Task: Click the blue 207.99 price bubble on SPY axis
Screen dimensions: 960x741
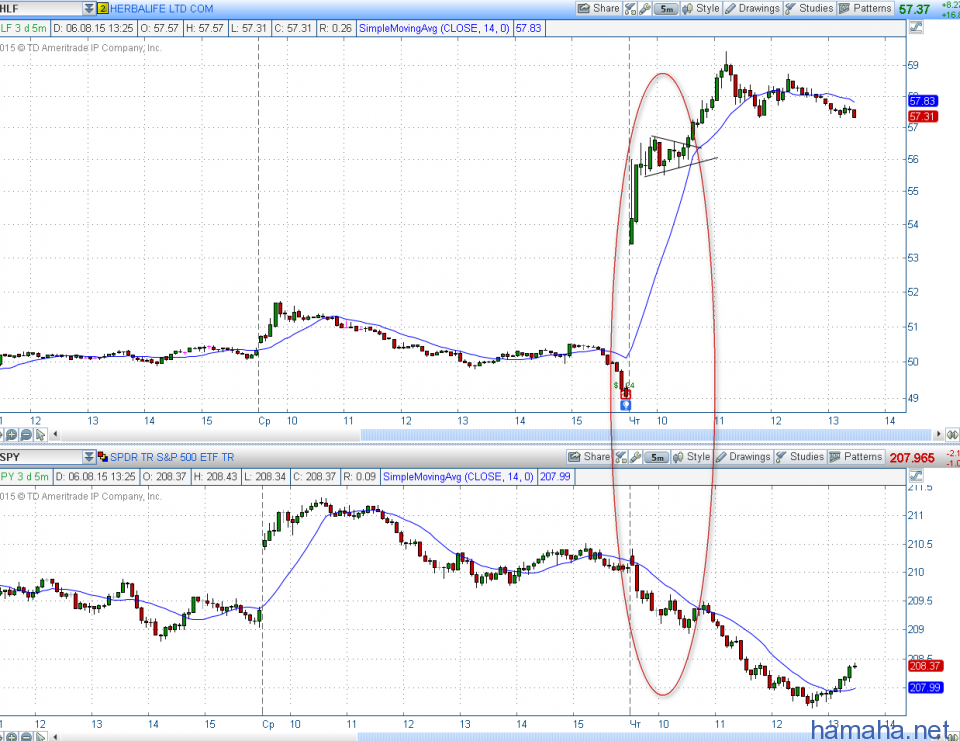Action: 925,687
